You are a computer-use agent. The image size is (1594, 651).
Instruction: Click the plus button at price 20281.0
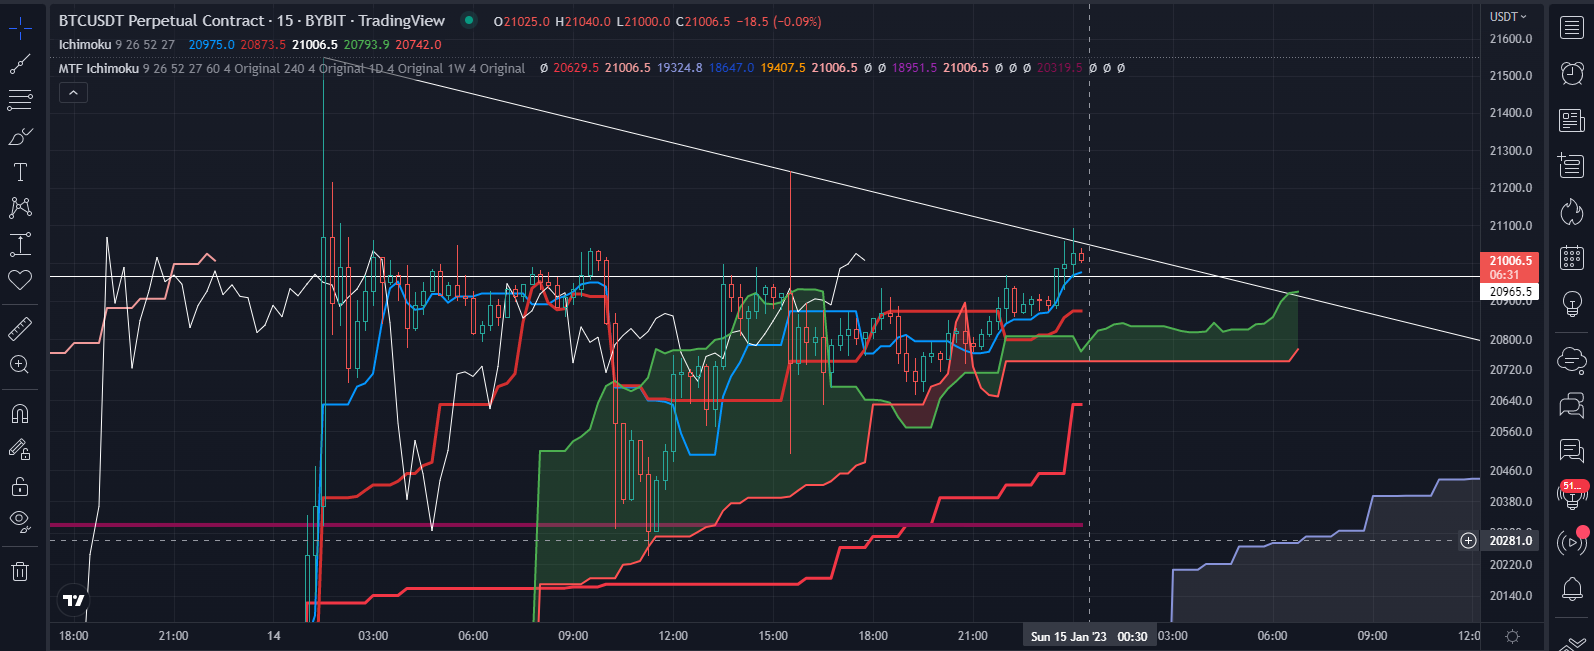click(x=1468, y=540)
